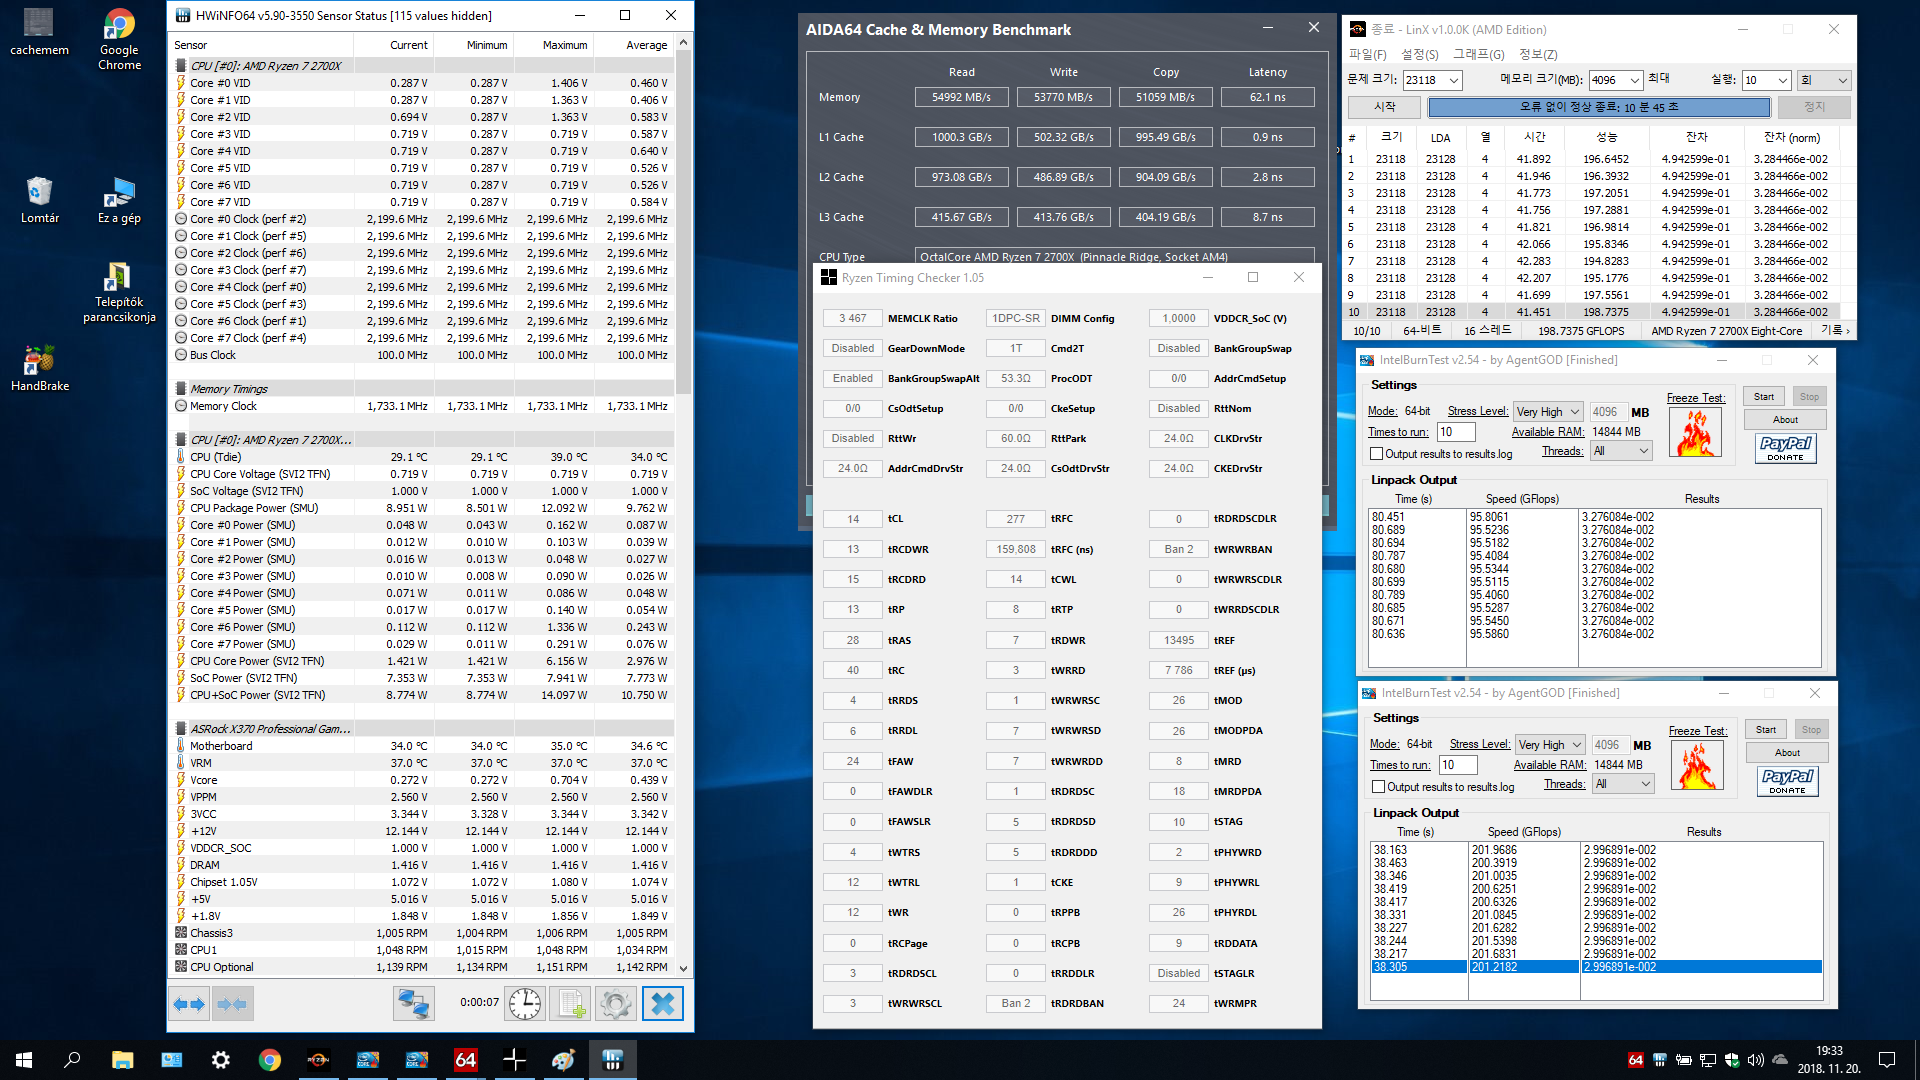This screenshot has height=1080, width=1920.
Task: Open Google Chrome desktop shortcut
Action: (119, 40)
